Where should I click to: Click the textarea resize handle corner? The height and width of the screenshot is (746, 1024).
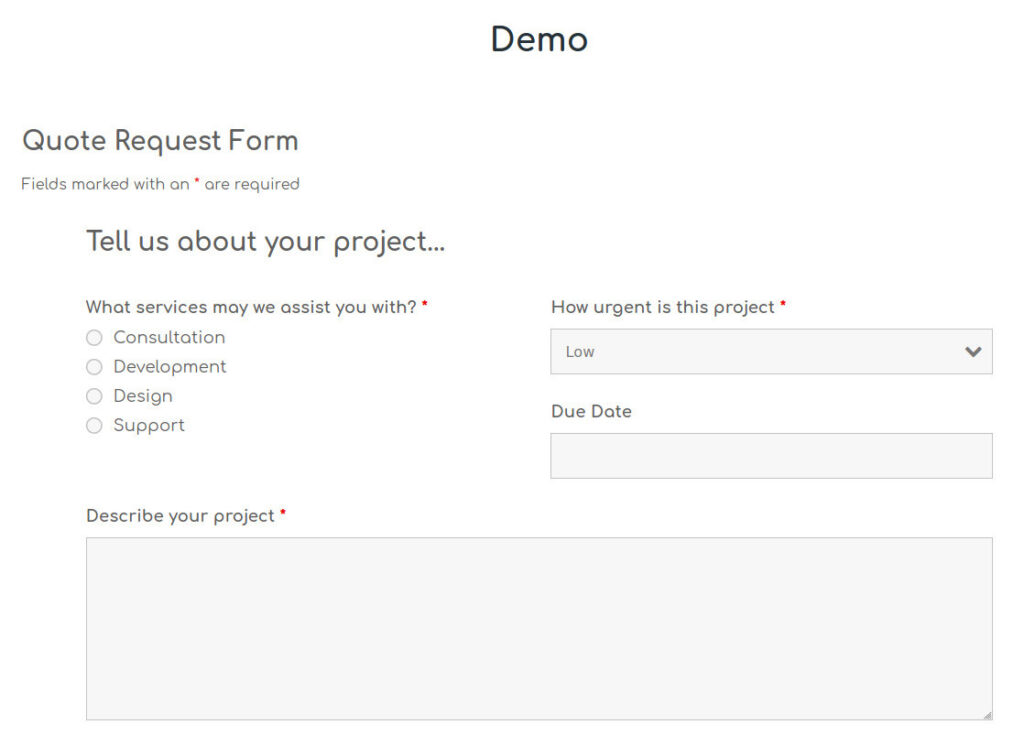[x=987, y=715]
